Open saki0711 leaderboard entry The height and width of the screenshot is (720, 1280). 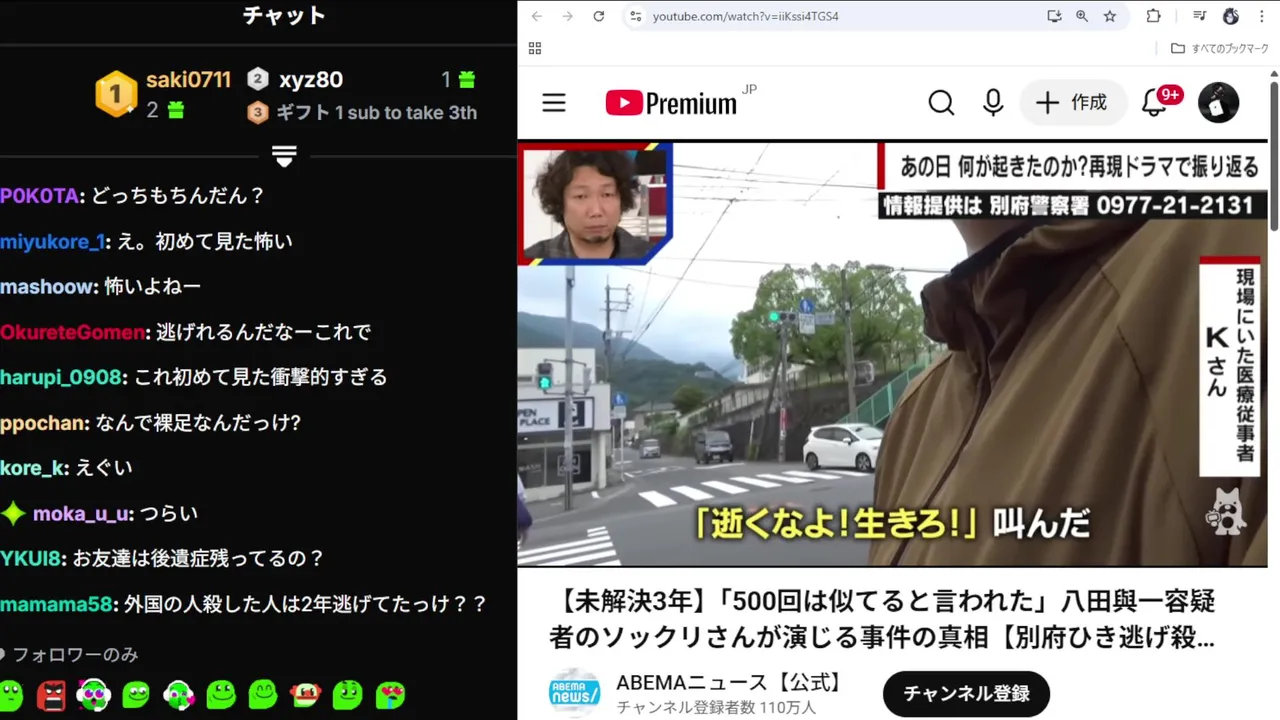click(188, 80)
